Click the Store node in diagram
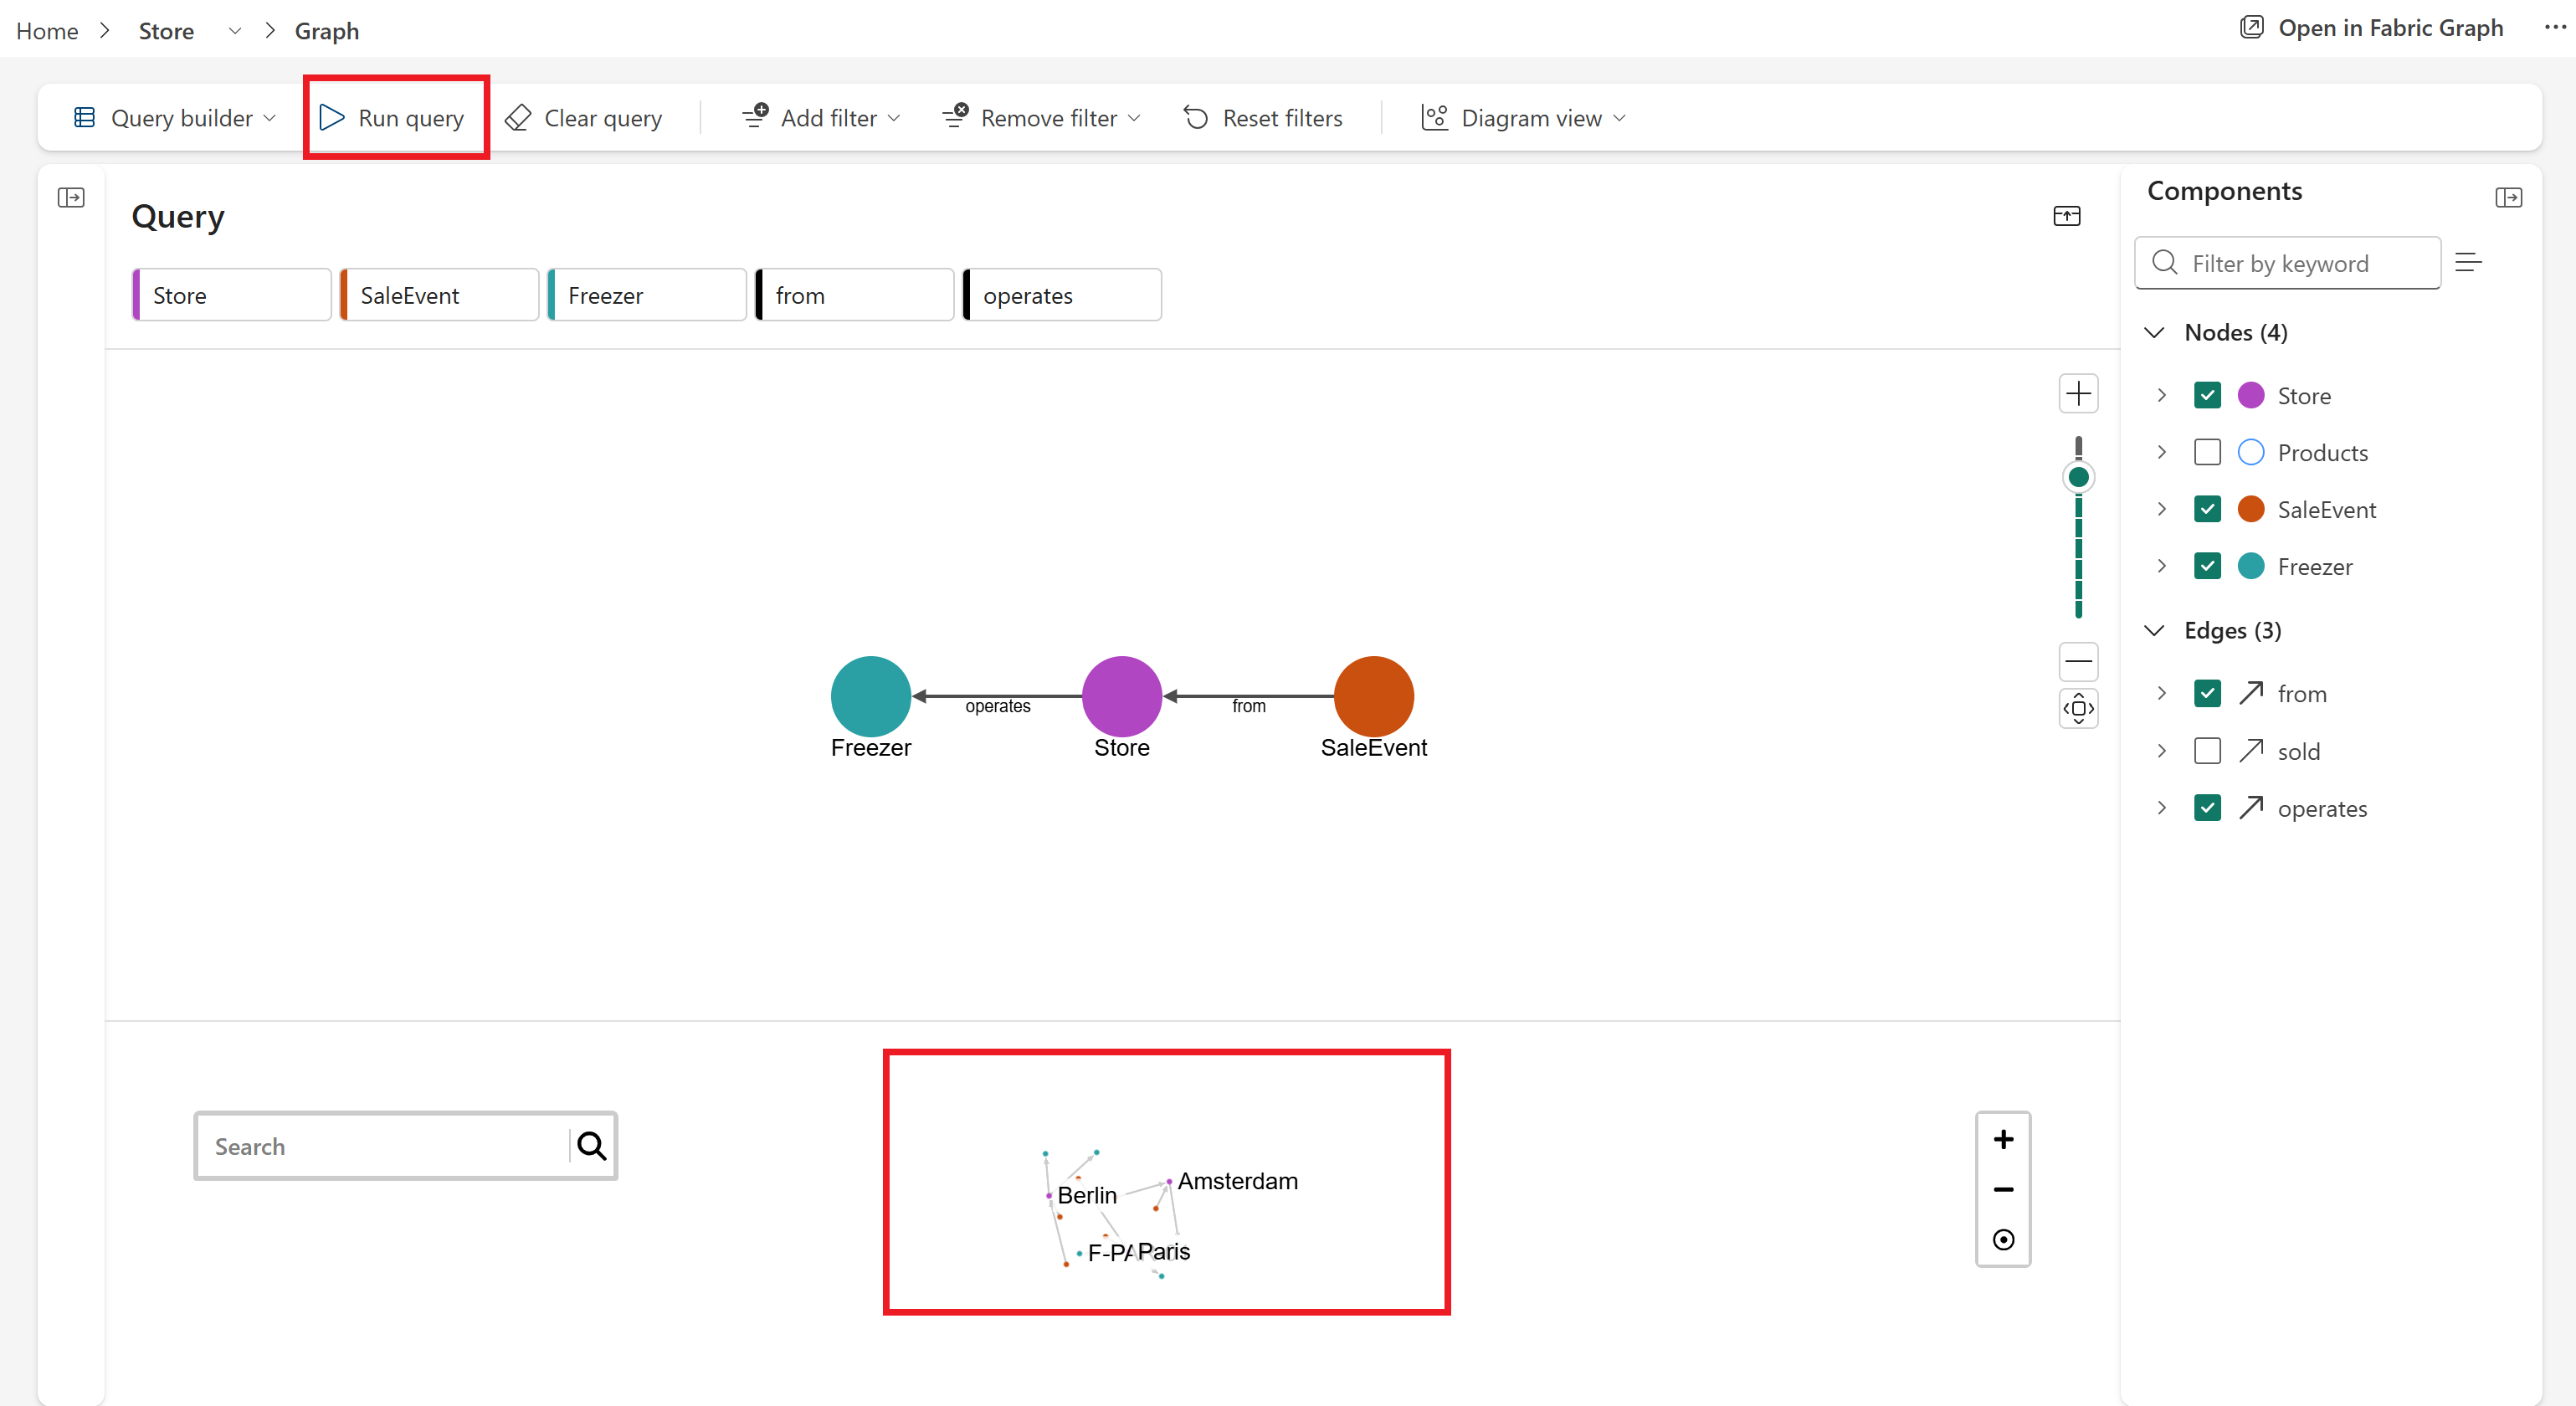The height and width of the screenshot is (1406, 2576). tap(1121, 696)
